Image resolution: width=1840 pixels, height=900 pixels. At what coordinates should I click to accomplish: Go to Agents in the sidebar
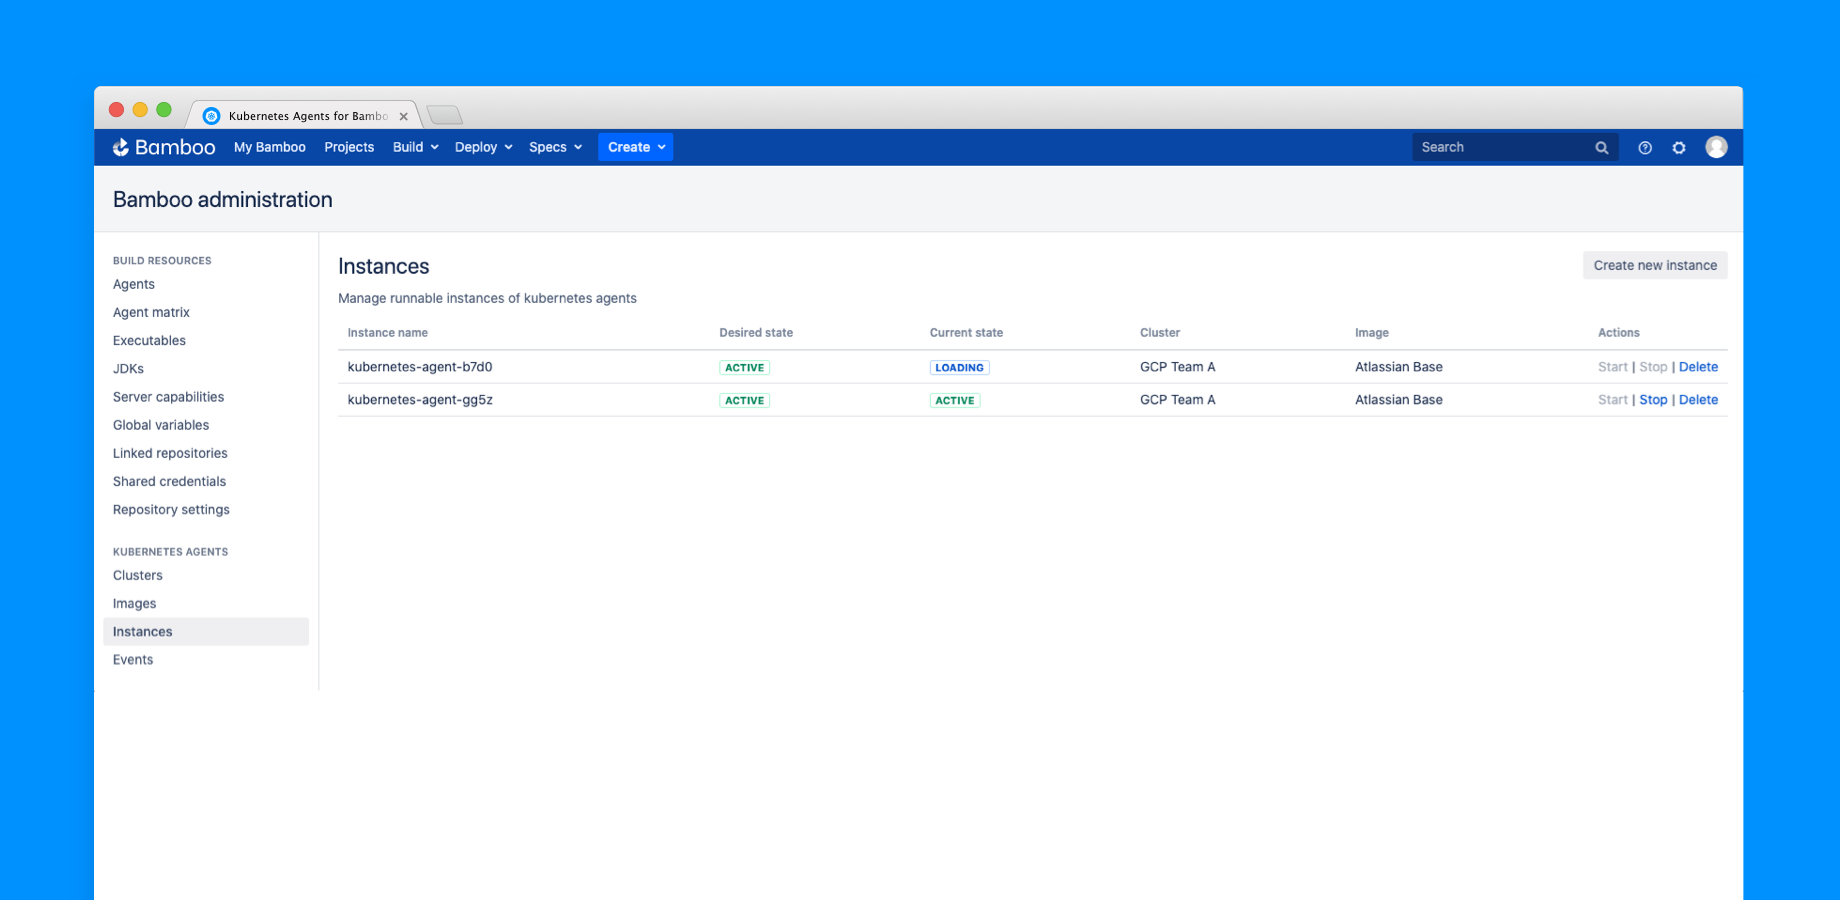(134, 284)
